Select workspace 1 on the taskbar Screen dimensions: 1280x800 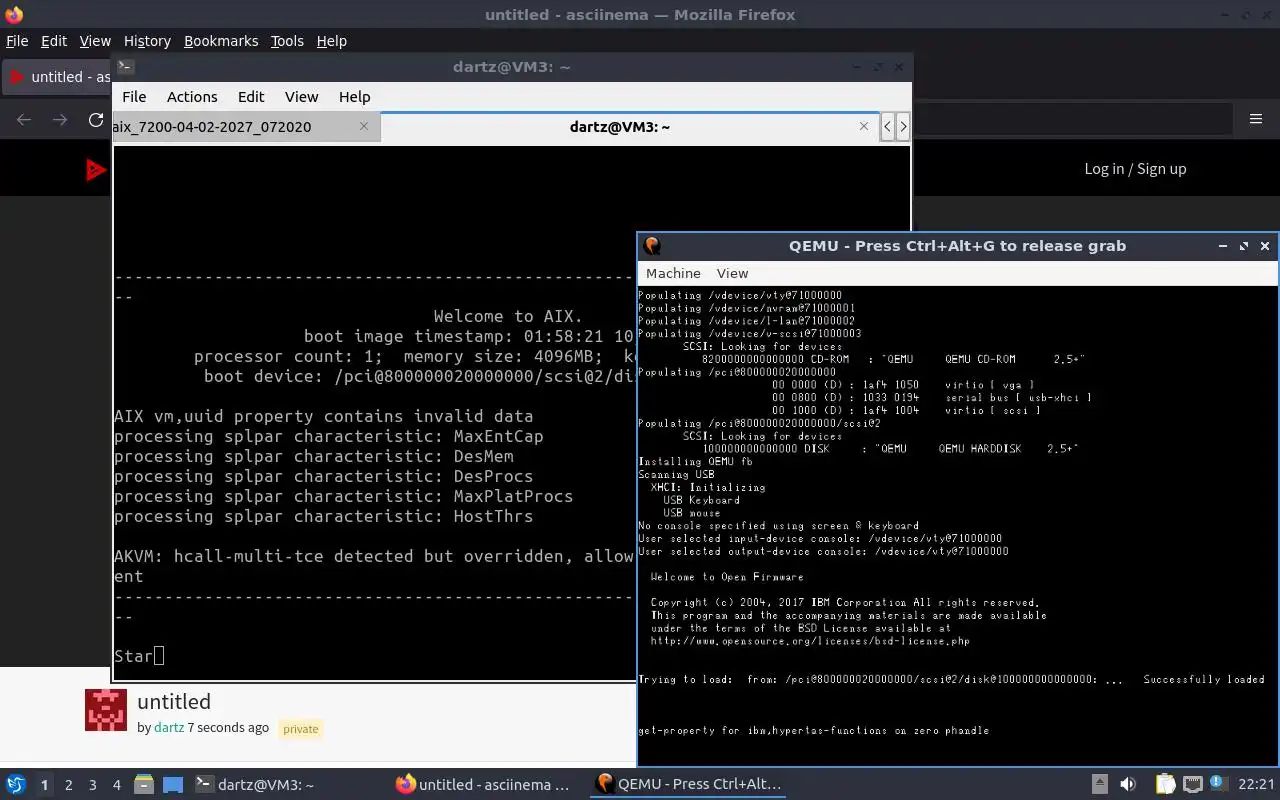(x=45, y=785)
